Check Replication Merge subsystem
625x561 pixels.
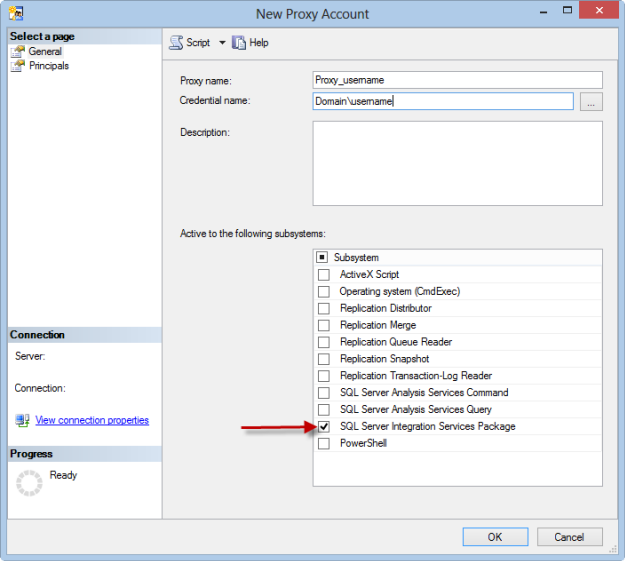pos(324,325)
